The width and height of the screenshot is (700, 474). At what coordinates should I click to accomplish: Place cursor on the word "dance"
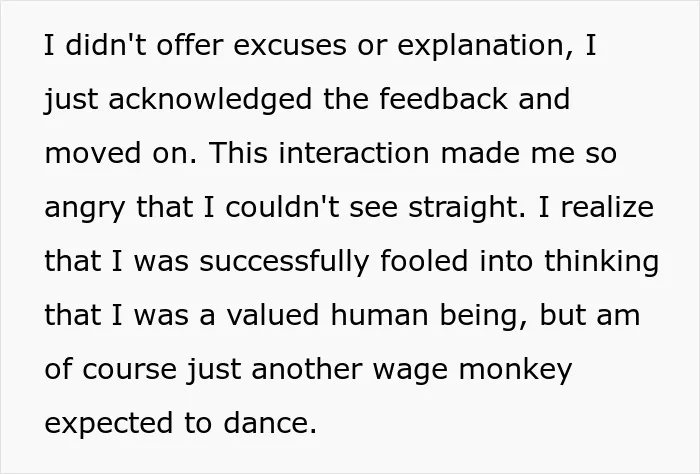tap(265, 423)
